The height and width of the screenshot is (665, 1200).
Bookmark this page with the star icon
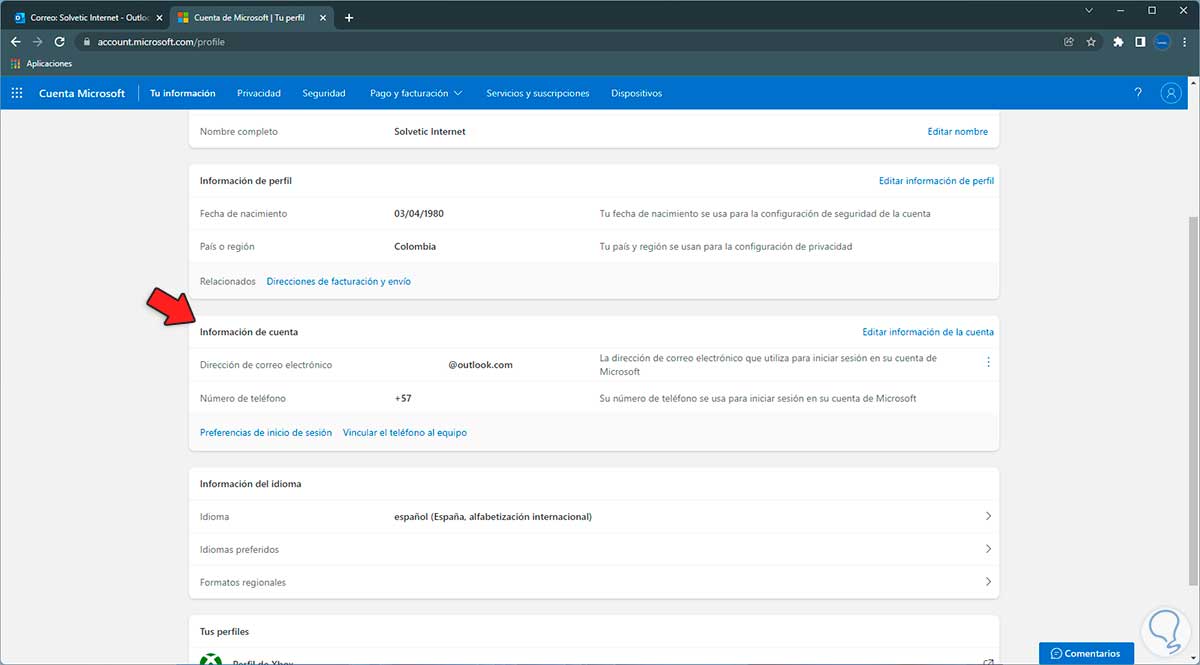pyautogui.click(x=1091, y=42)
